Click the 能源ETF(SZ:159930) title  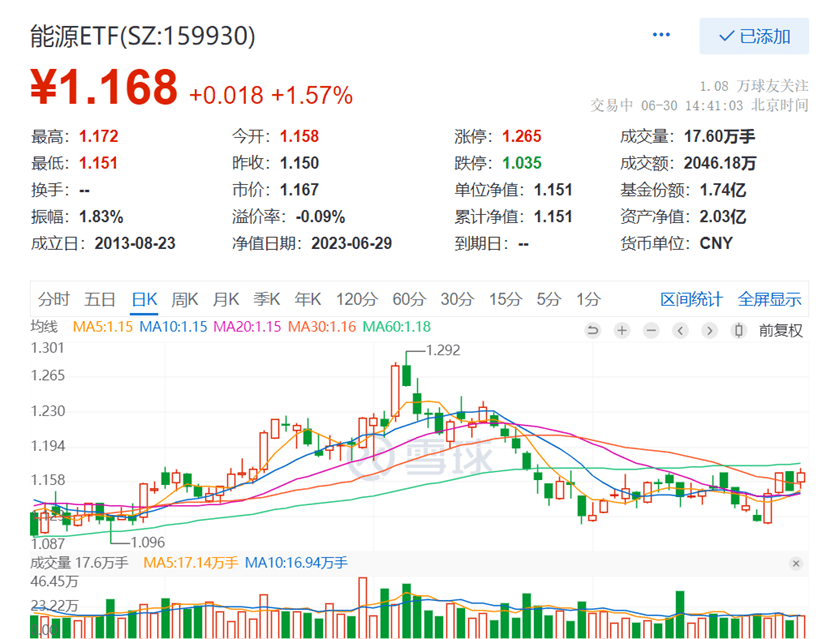pos(143,36)
